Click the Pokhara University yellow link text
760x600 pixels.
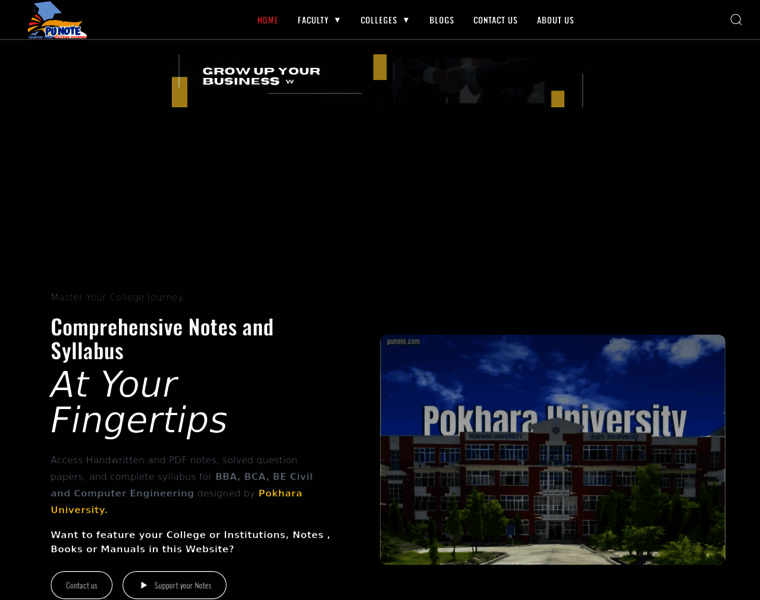tap(176, 501)
